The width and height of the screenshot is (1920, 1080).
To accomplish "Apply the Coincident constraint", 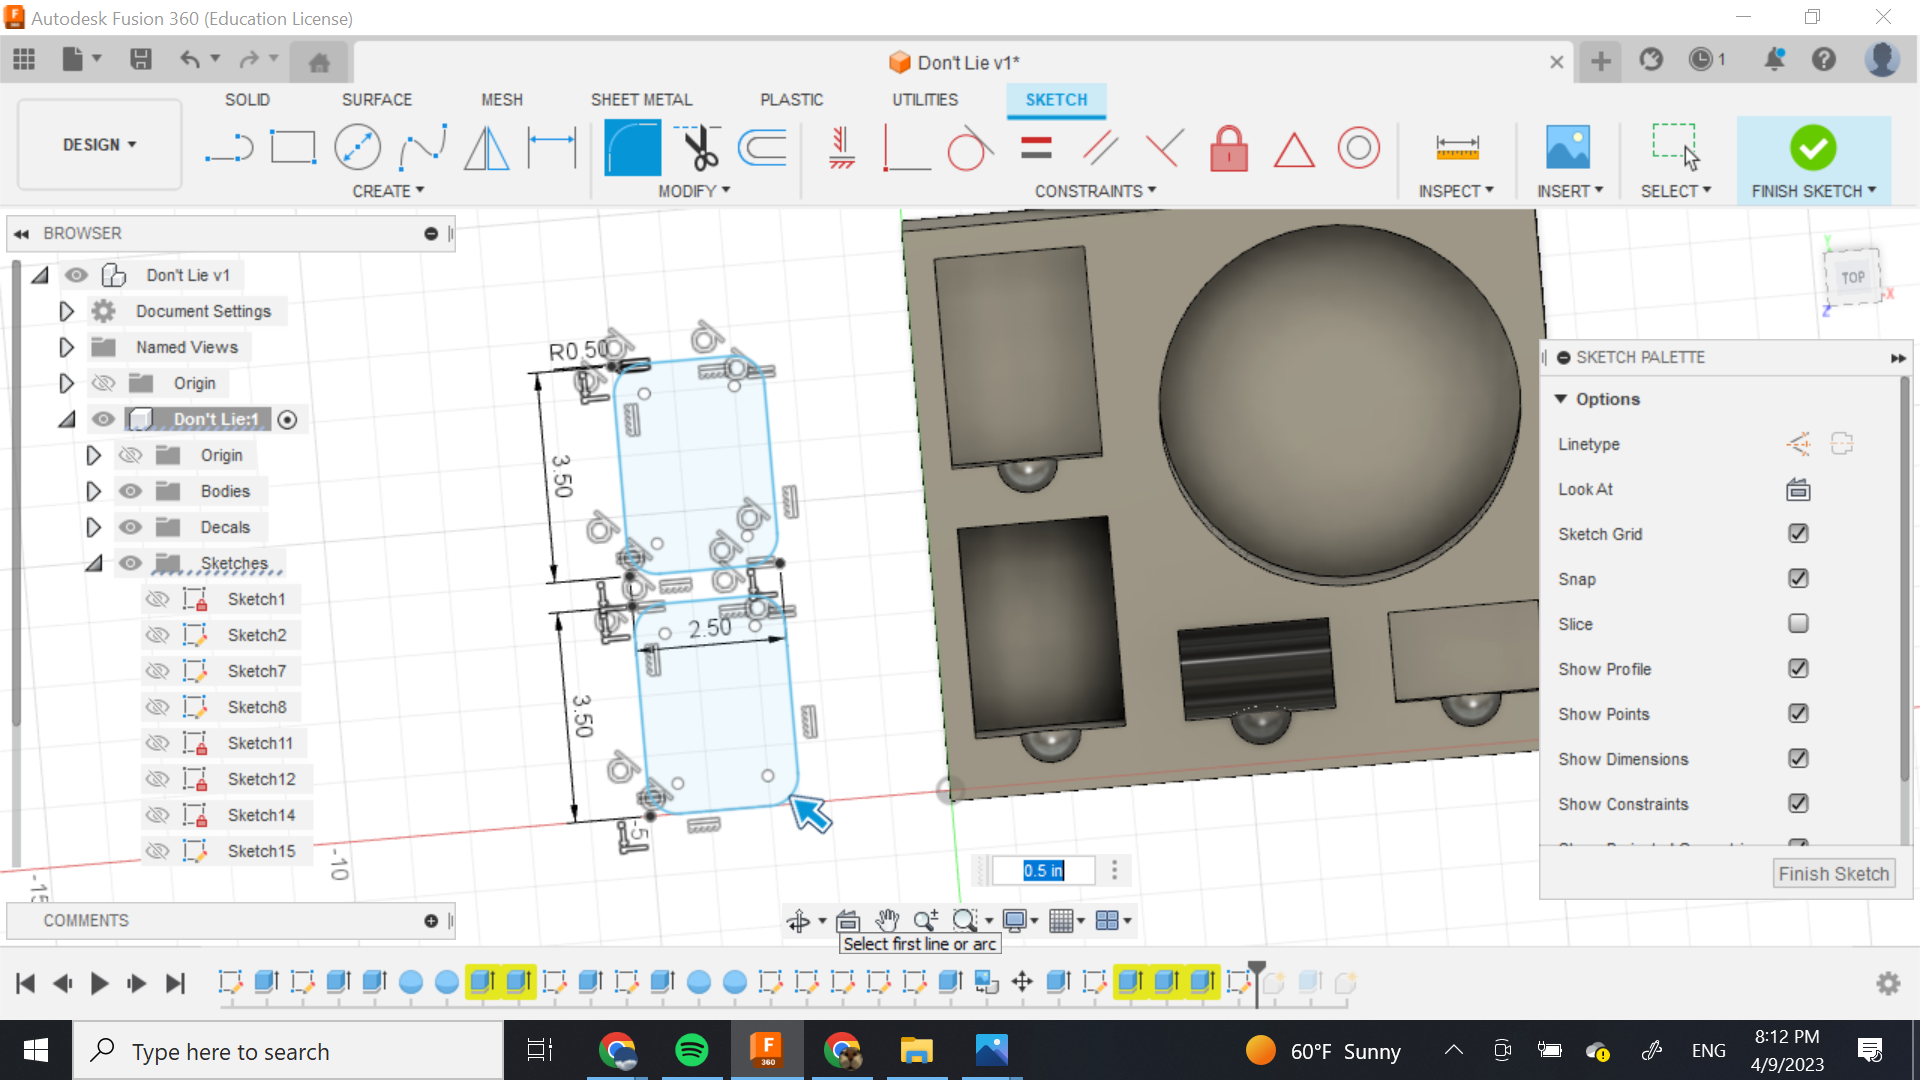I will (906, 148).
